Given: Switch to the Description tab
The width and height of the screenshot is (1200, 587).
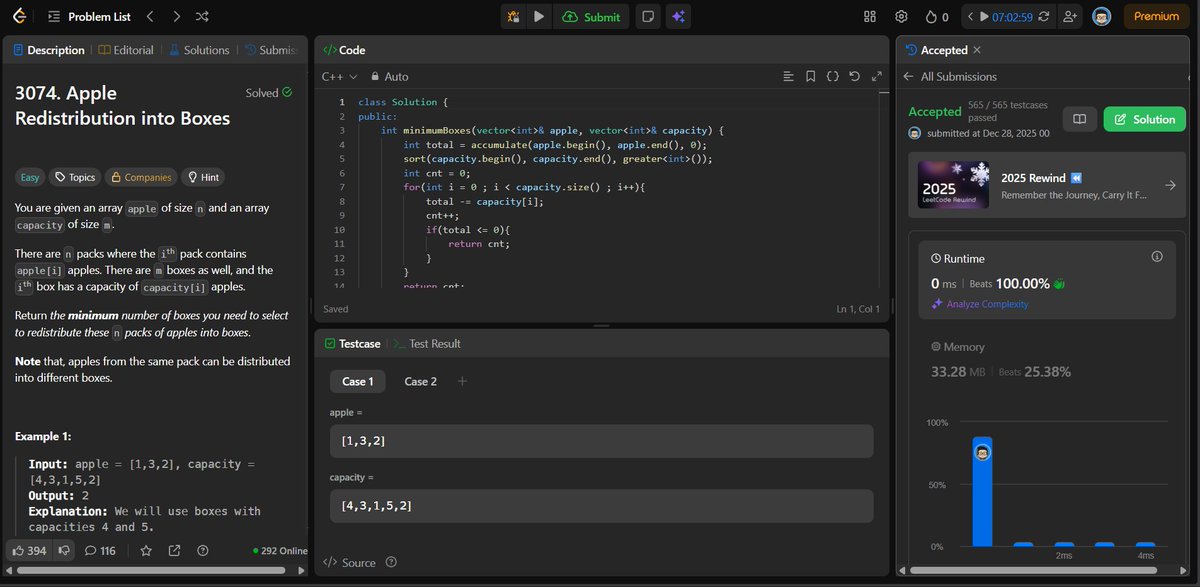Looking at the screenshot, I should 49,50.
